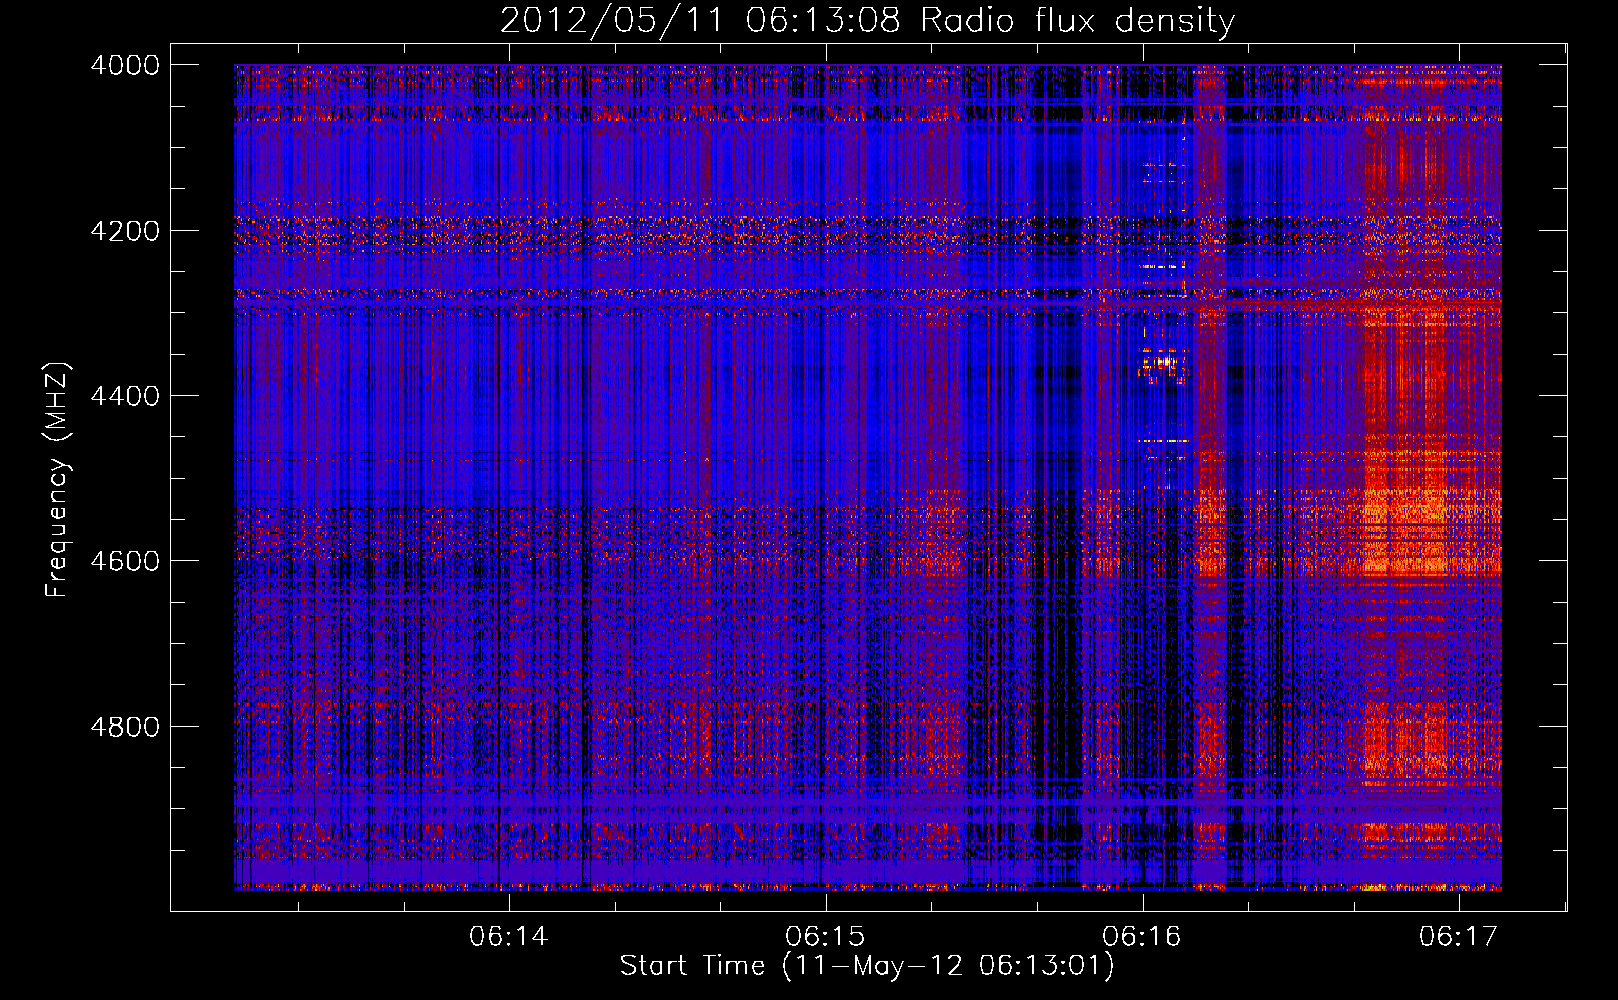Click the 06:14 time axis label
Viewport: 1618px width, 1000px height.
point(509,937)
